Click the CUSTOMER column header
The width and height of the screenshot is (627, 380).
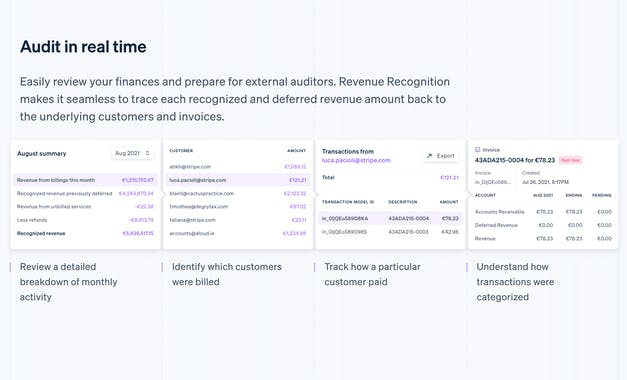181,151
